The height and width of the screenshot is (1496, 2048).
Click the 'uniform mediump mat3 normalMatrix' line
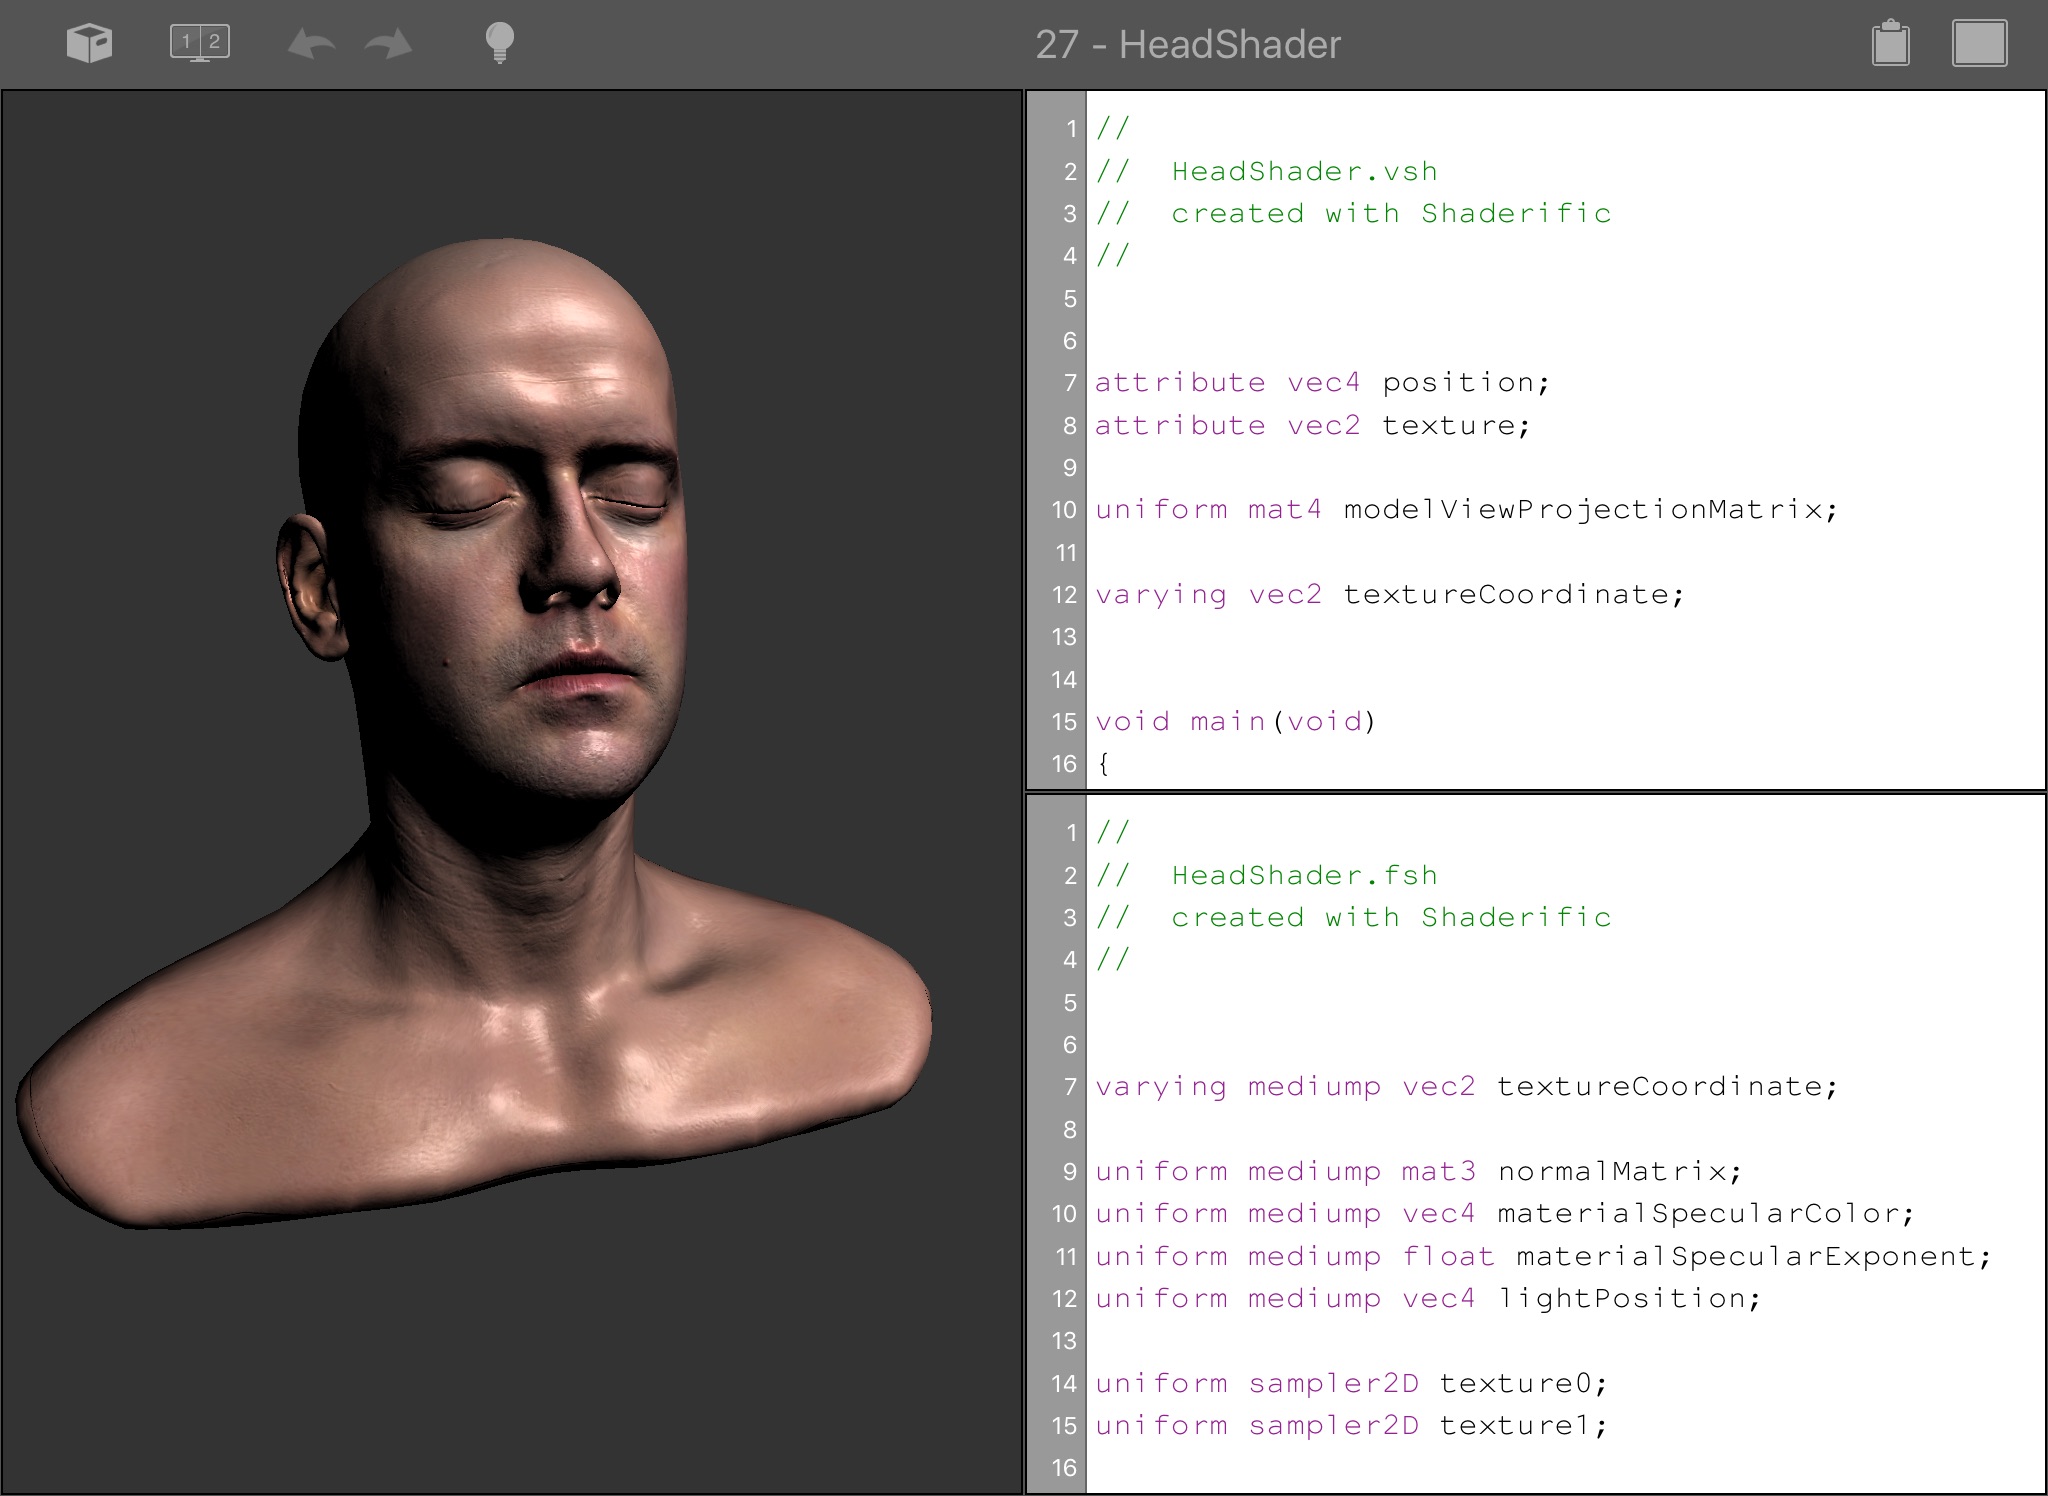click(x=1418, y=1172)
